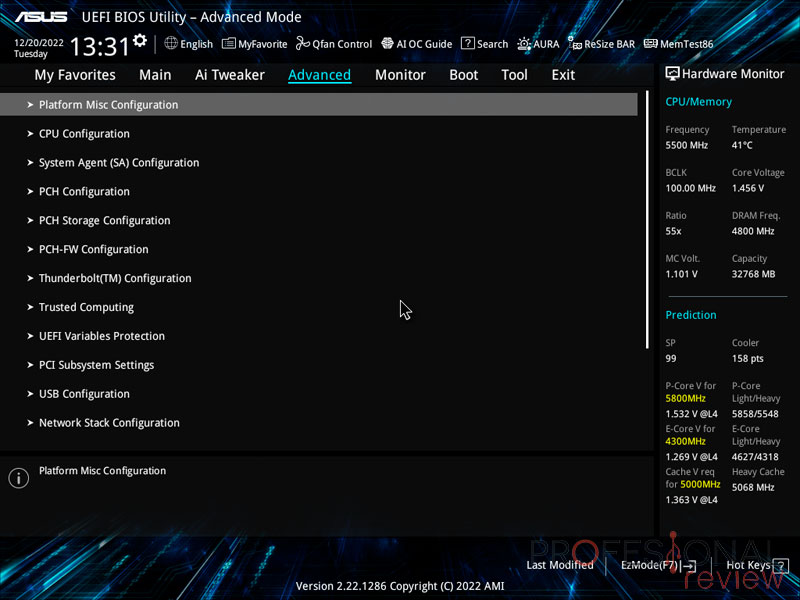Click Last Modified button
Screen dimensions: 800x600
(x=560, y=565)
